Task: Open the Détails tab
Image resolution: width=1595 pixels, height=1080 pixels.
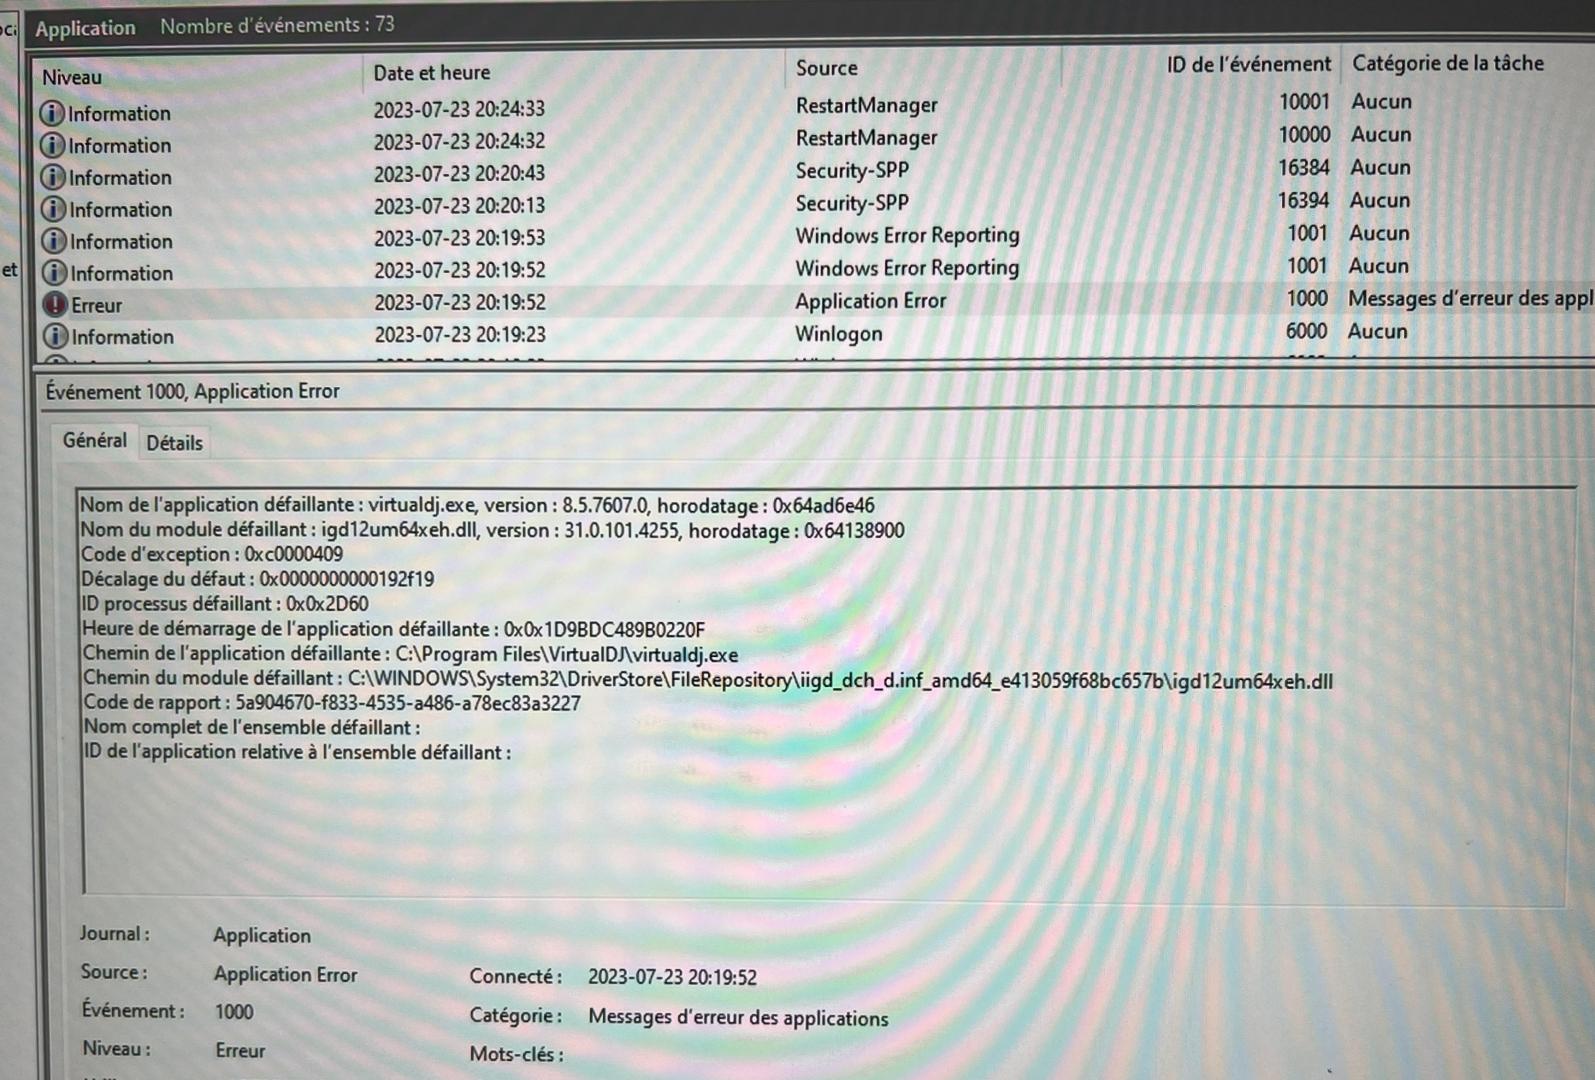Action: [174, 443]
